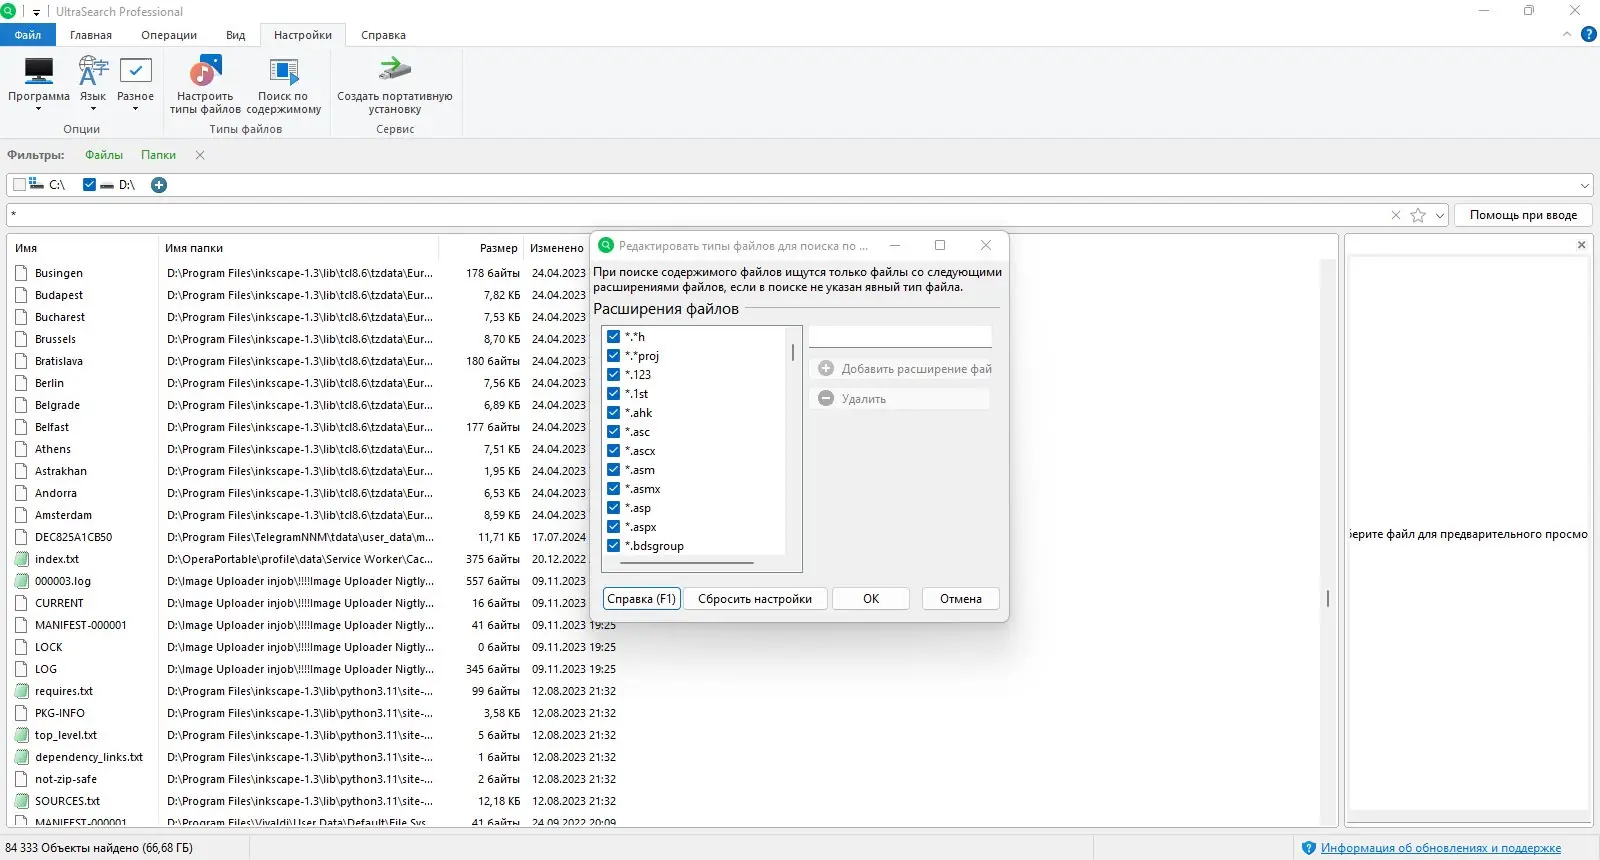
Task: Open the Информация об обновлениях и поддержке link
Action: pos(1441,848)
